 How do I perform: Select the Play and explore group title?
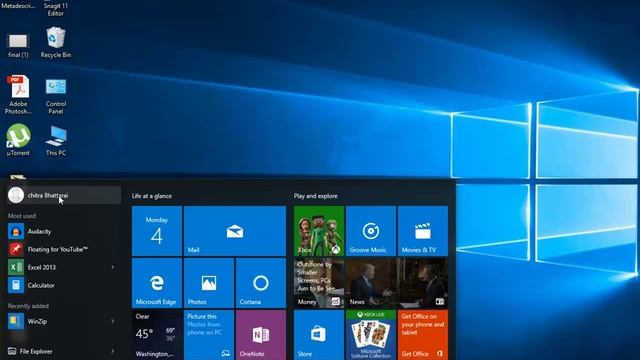pyautogui.click(x=316, y=196)
